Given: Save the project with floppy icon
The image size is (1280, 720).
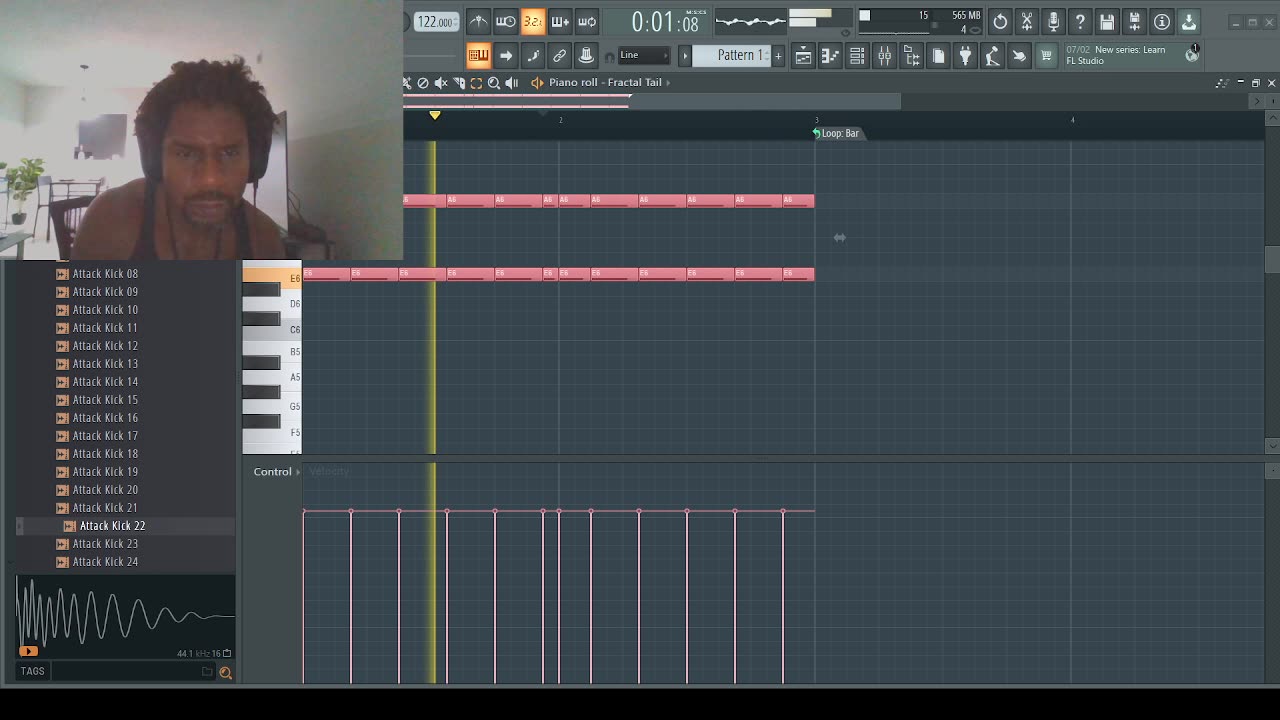Looking at the screenshot, I should tap(1108, 22).
